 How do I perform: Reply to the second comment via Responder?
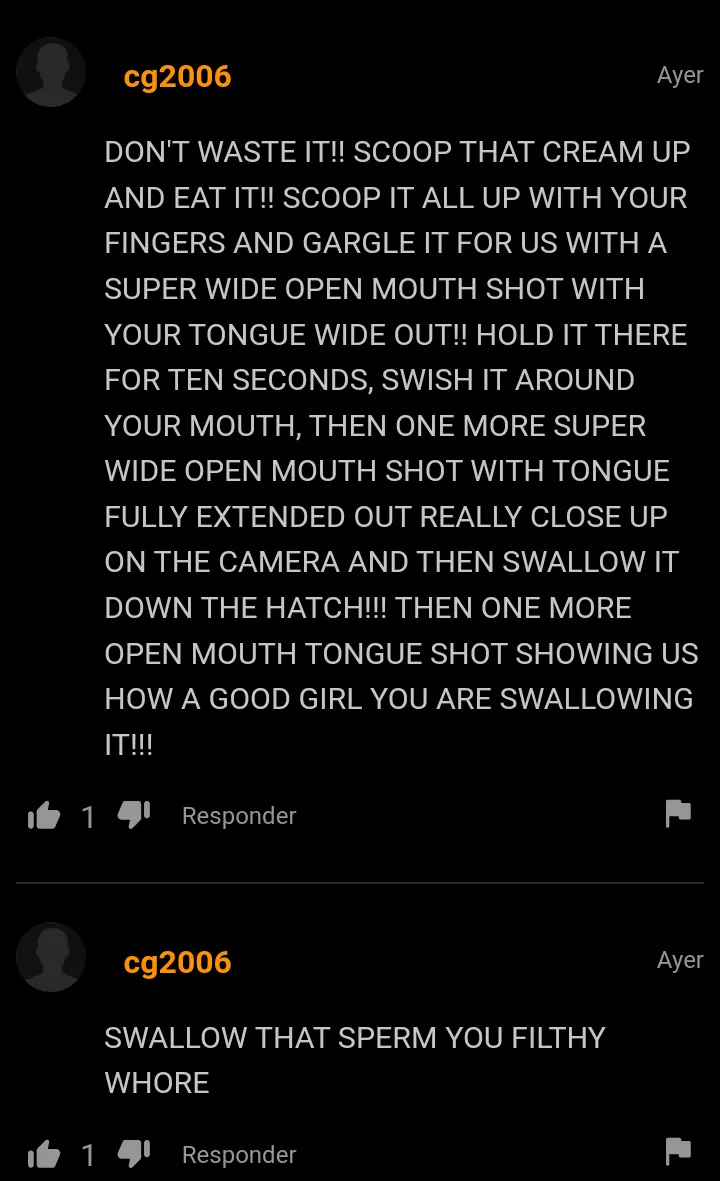pos(239,1155)
